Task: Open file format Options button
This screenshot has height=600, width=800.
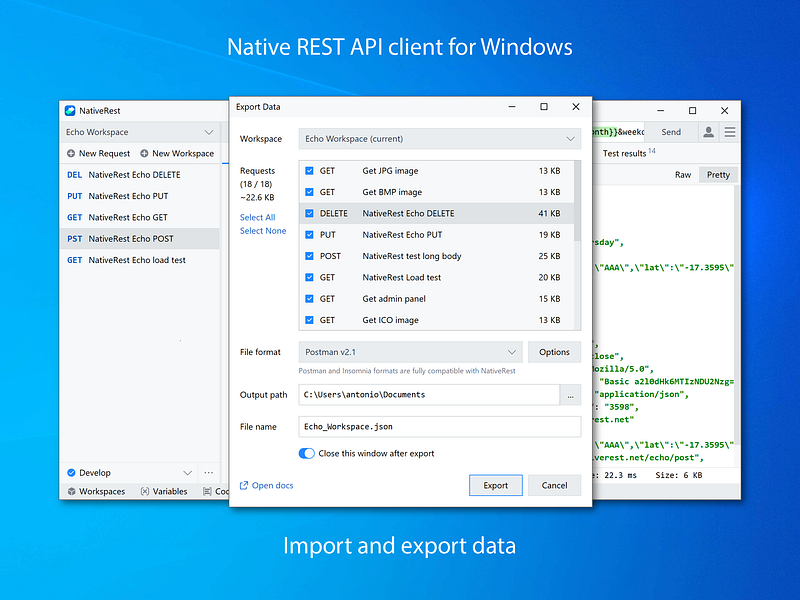Action: click(x=554, y=352)
